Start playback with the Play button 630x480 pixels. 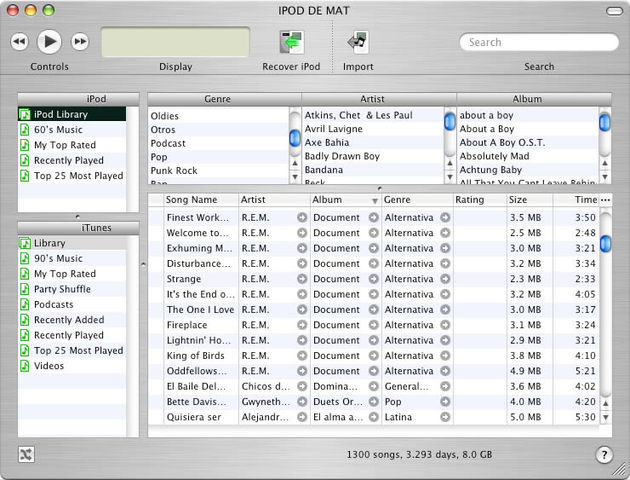(x=49, y=41)
